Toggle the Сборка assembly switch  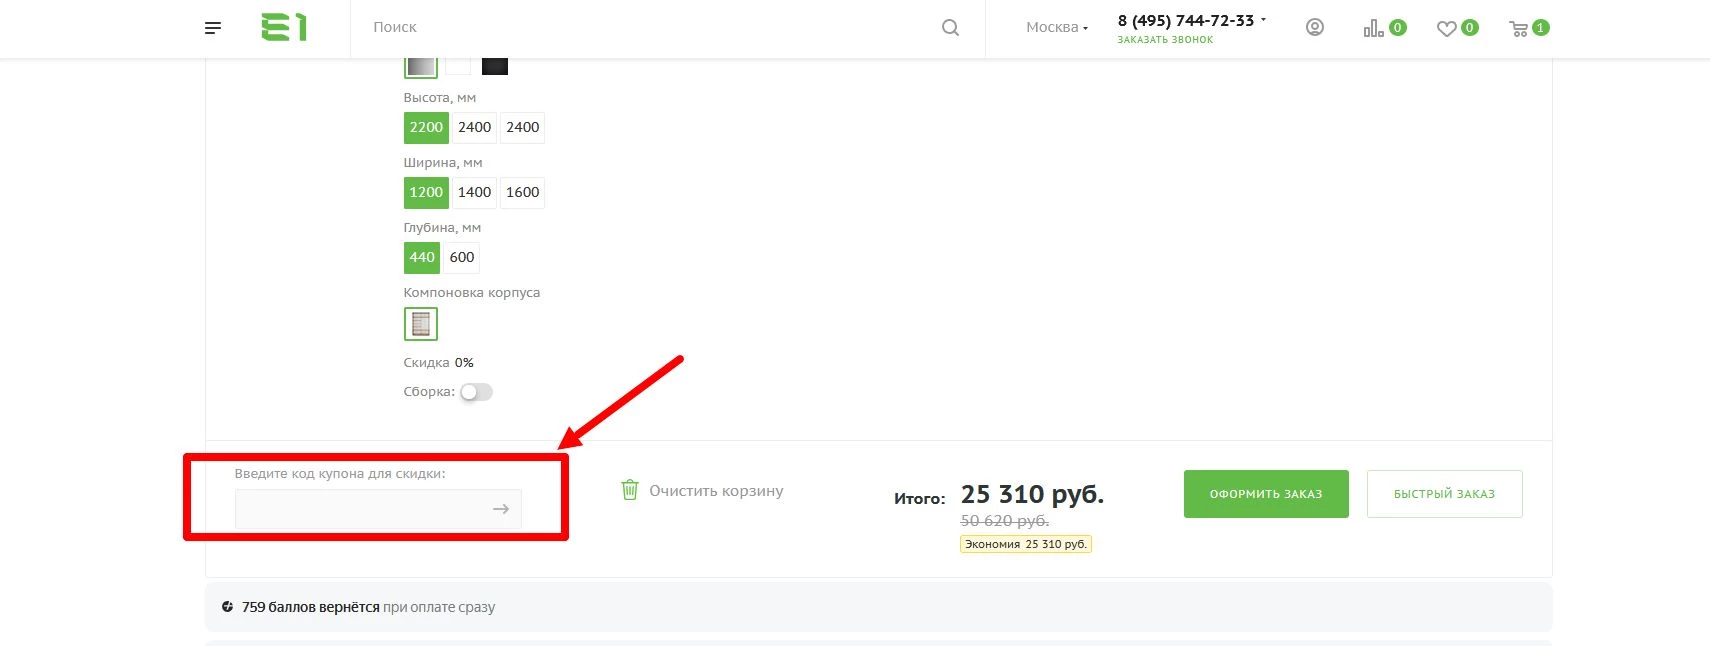(476, 392)
